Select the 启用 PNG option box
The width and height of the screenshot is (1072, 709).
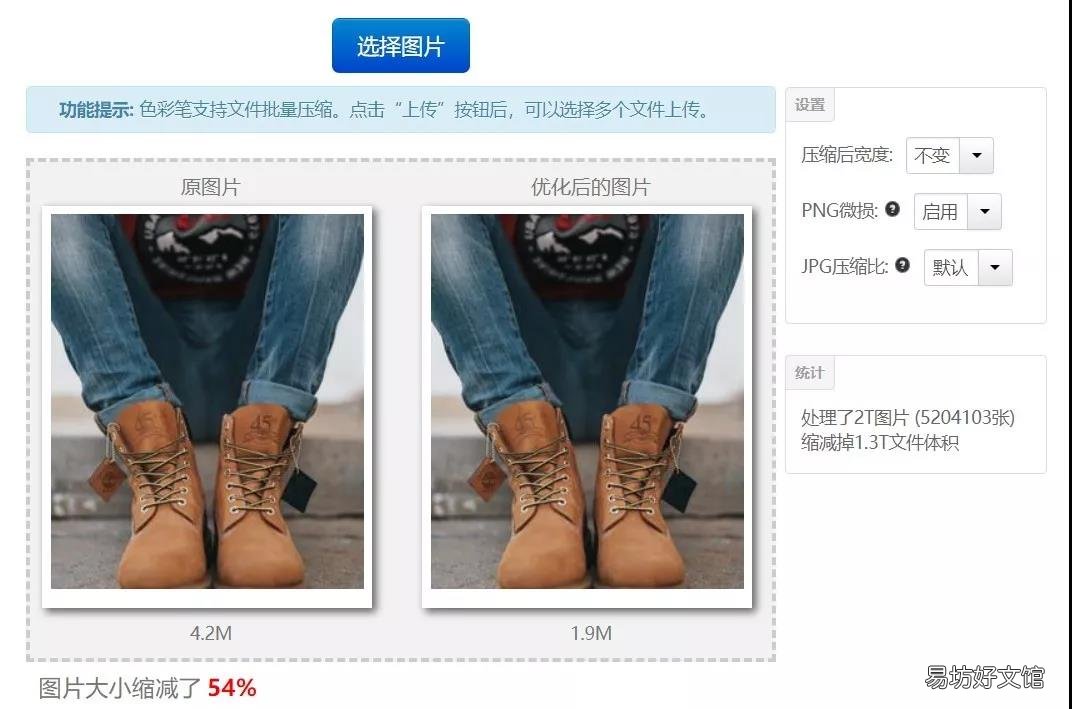[x=941, y=211]
